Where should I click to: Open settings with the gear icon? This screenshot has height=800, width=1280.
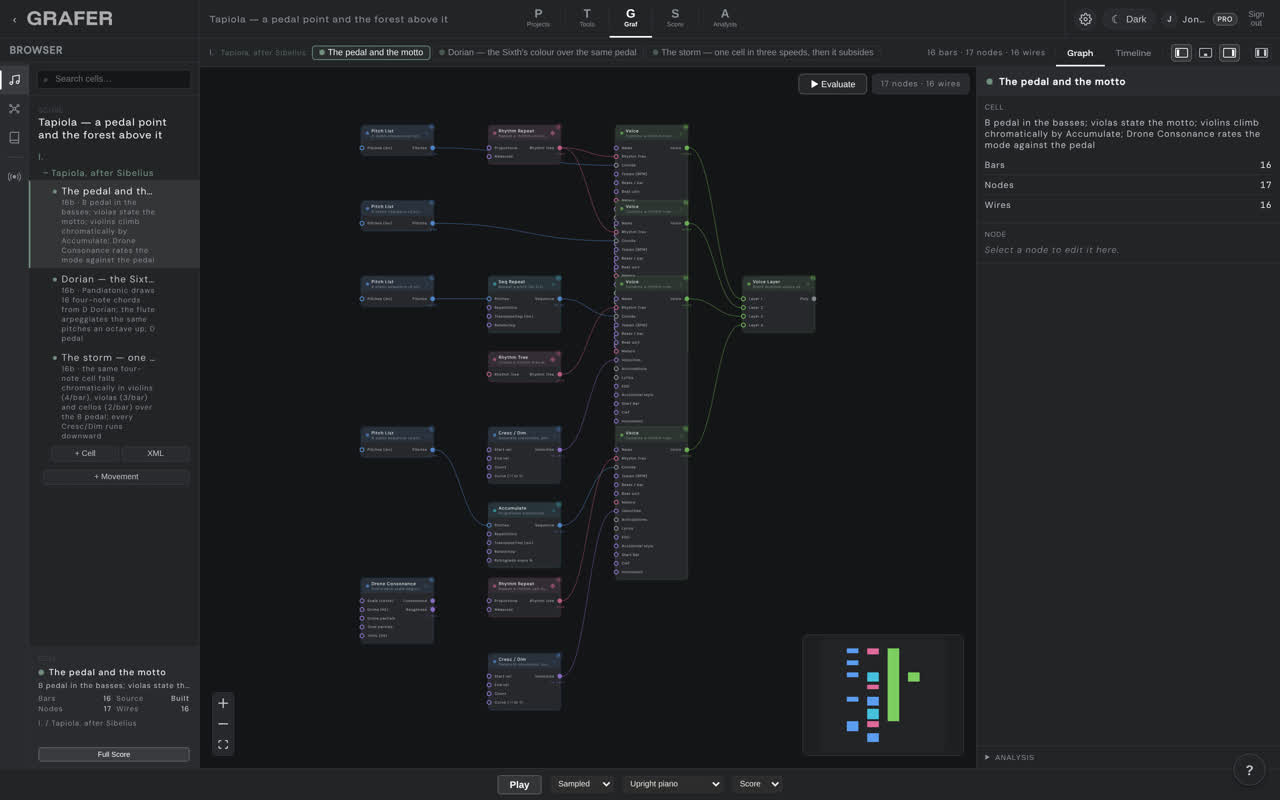[1085, 19]
